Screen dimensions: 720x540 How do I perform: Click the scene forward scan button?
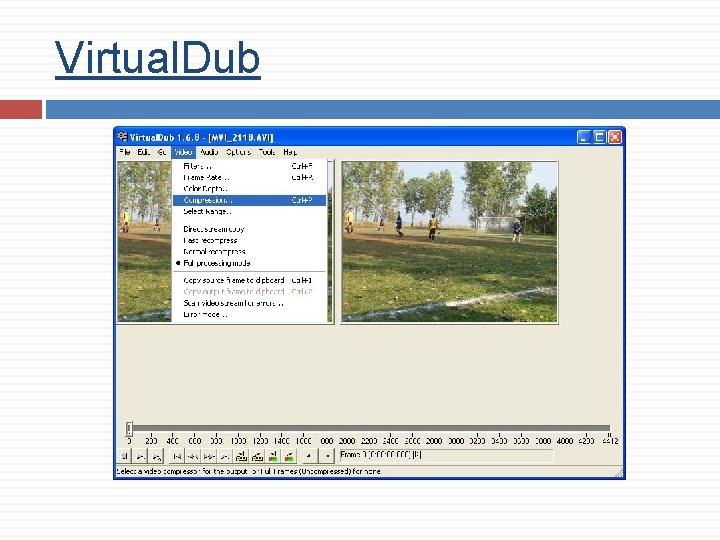point(289,456)
